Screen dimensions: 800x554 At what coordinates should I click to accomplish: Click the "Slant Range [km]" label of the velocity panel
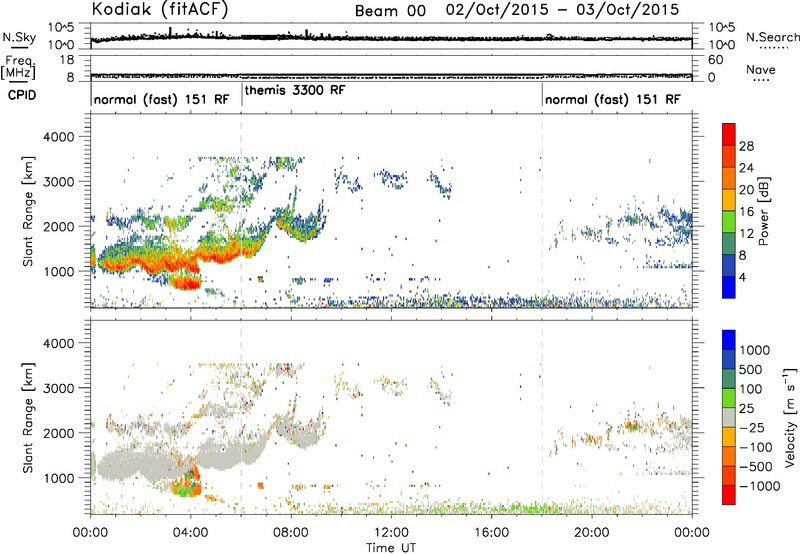28,418
